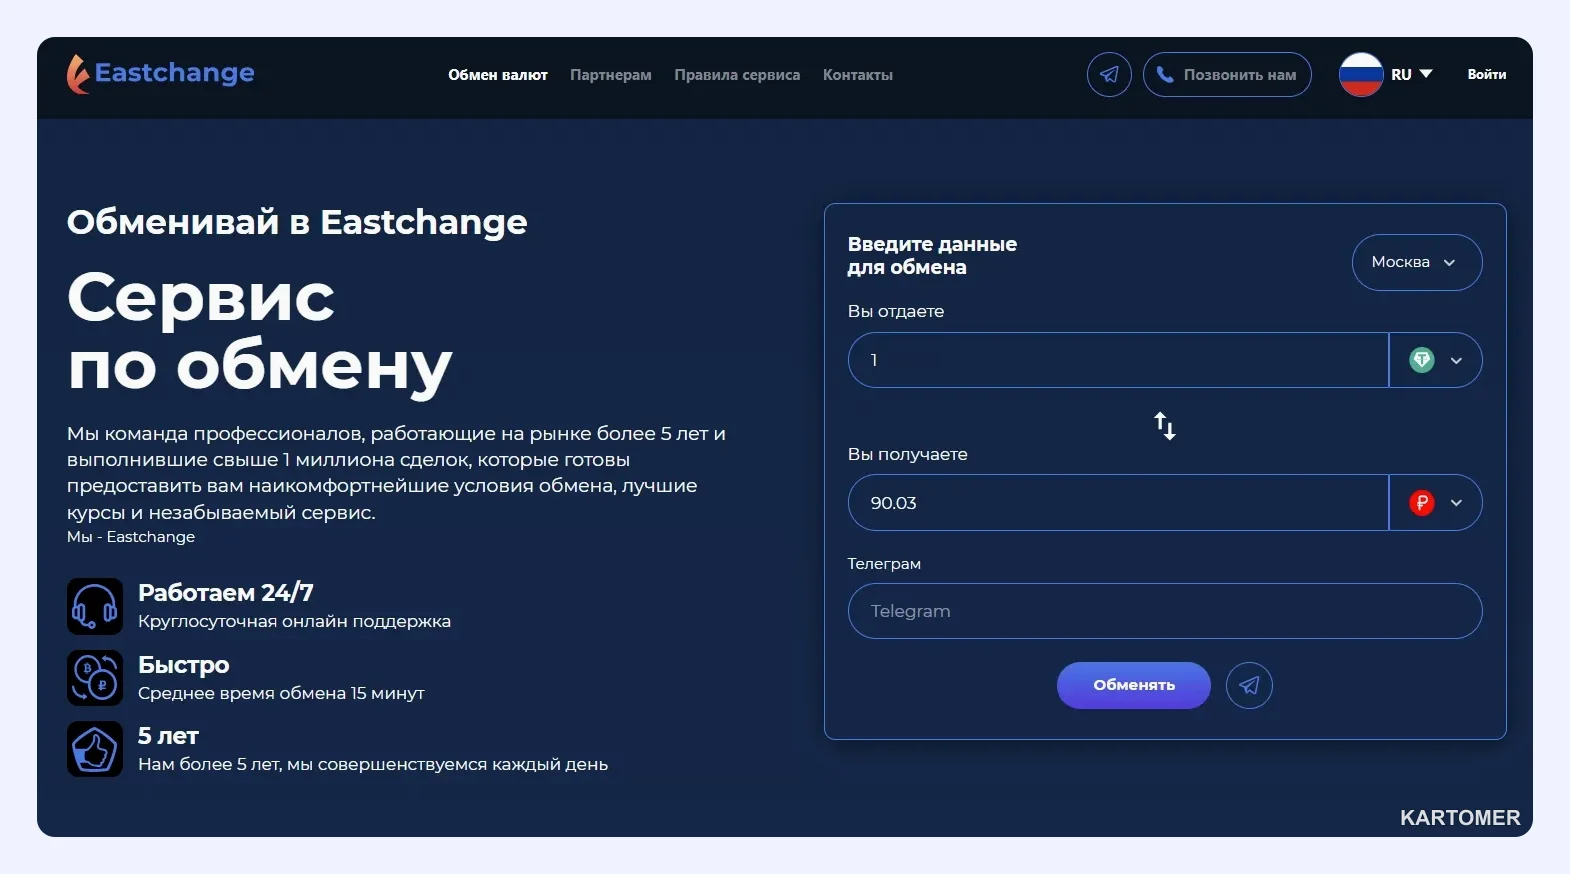Image resolution: width=1570 pixels, height=874 pixels.
Task: Open the ruble currency selector in Вы получаете
Action: [x=1436, y=502]
